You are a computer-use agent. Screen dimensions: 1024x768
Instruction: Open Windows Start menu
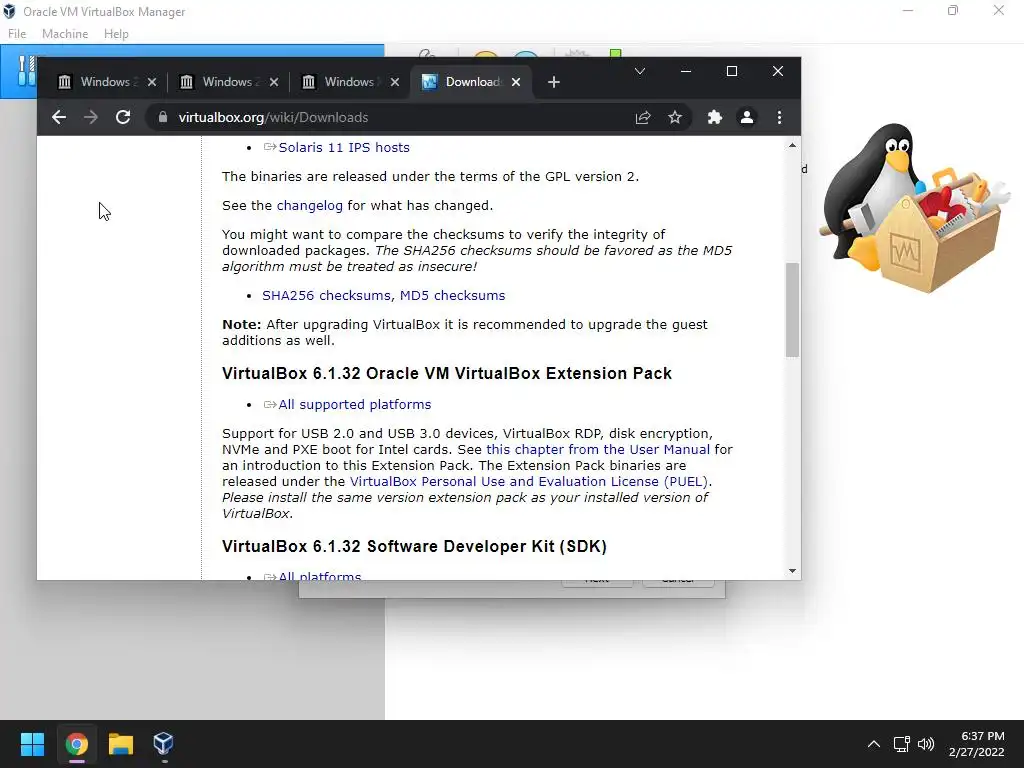[x=32, y=744]
